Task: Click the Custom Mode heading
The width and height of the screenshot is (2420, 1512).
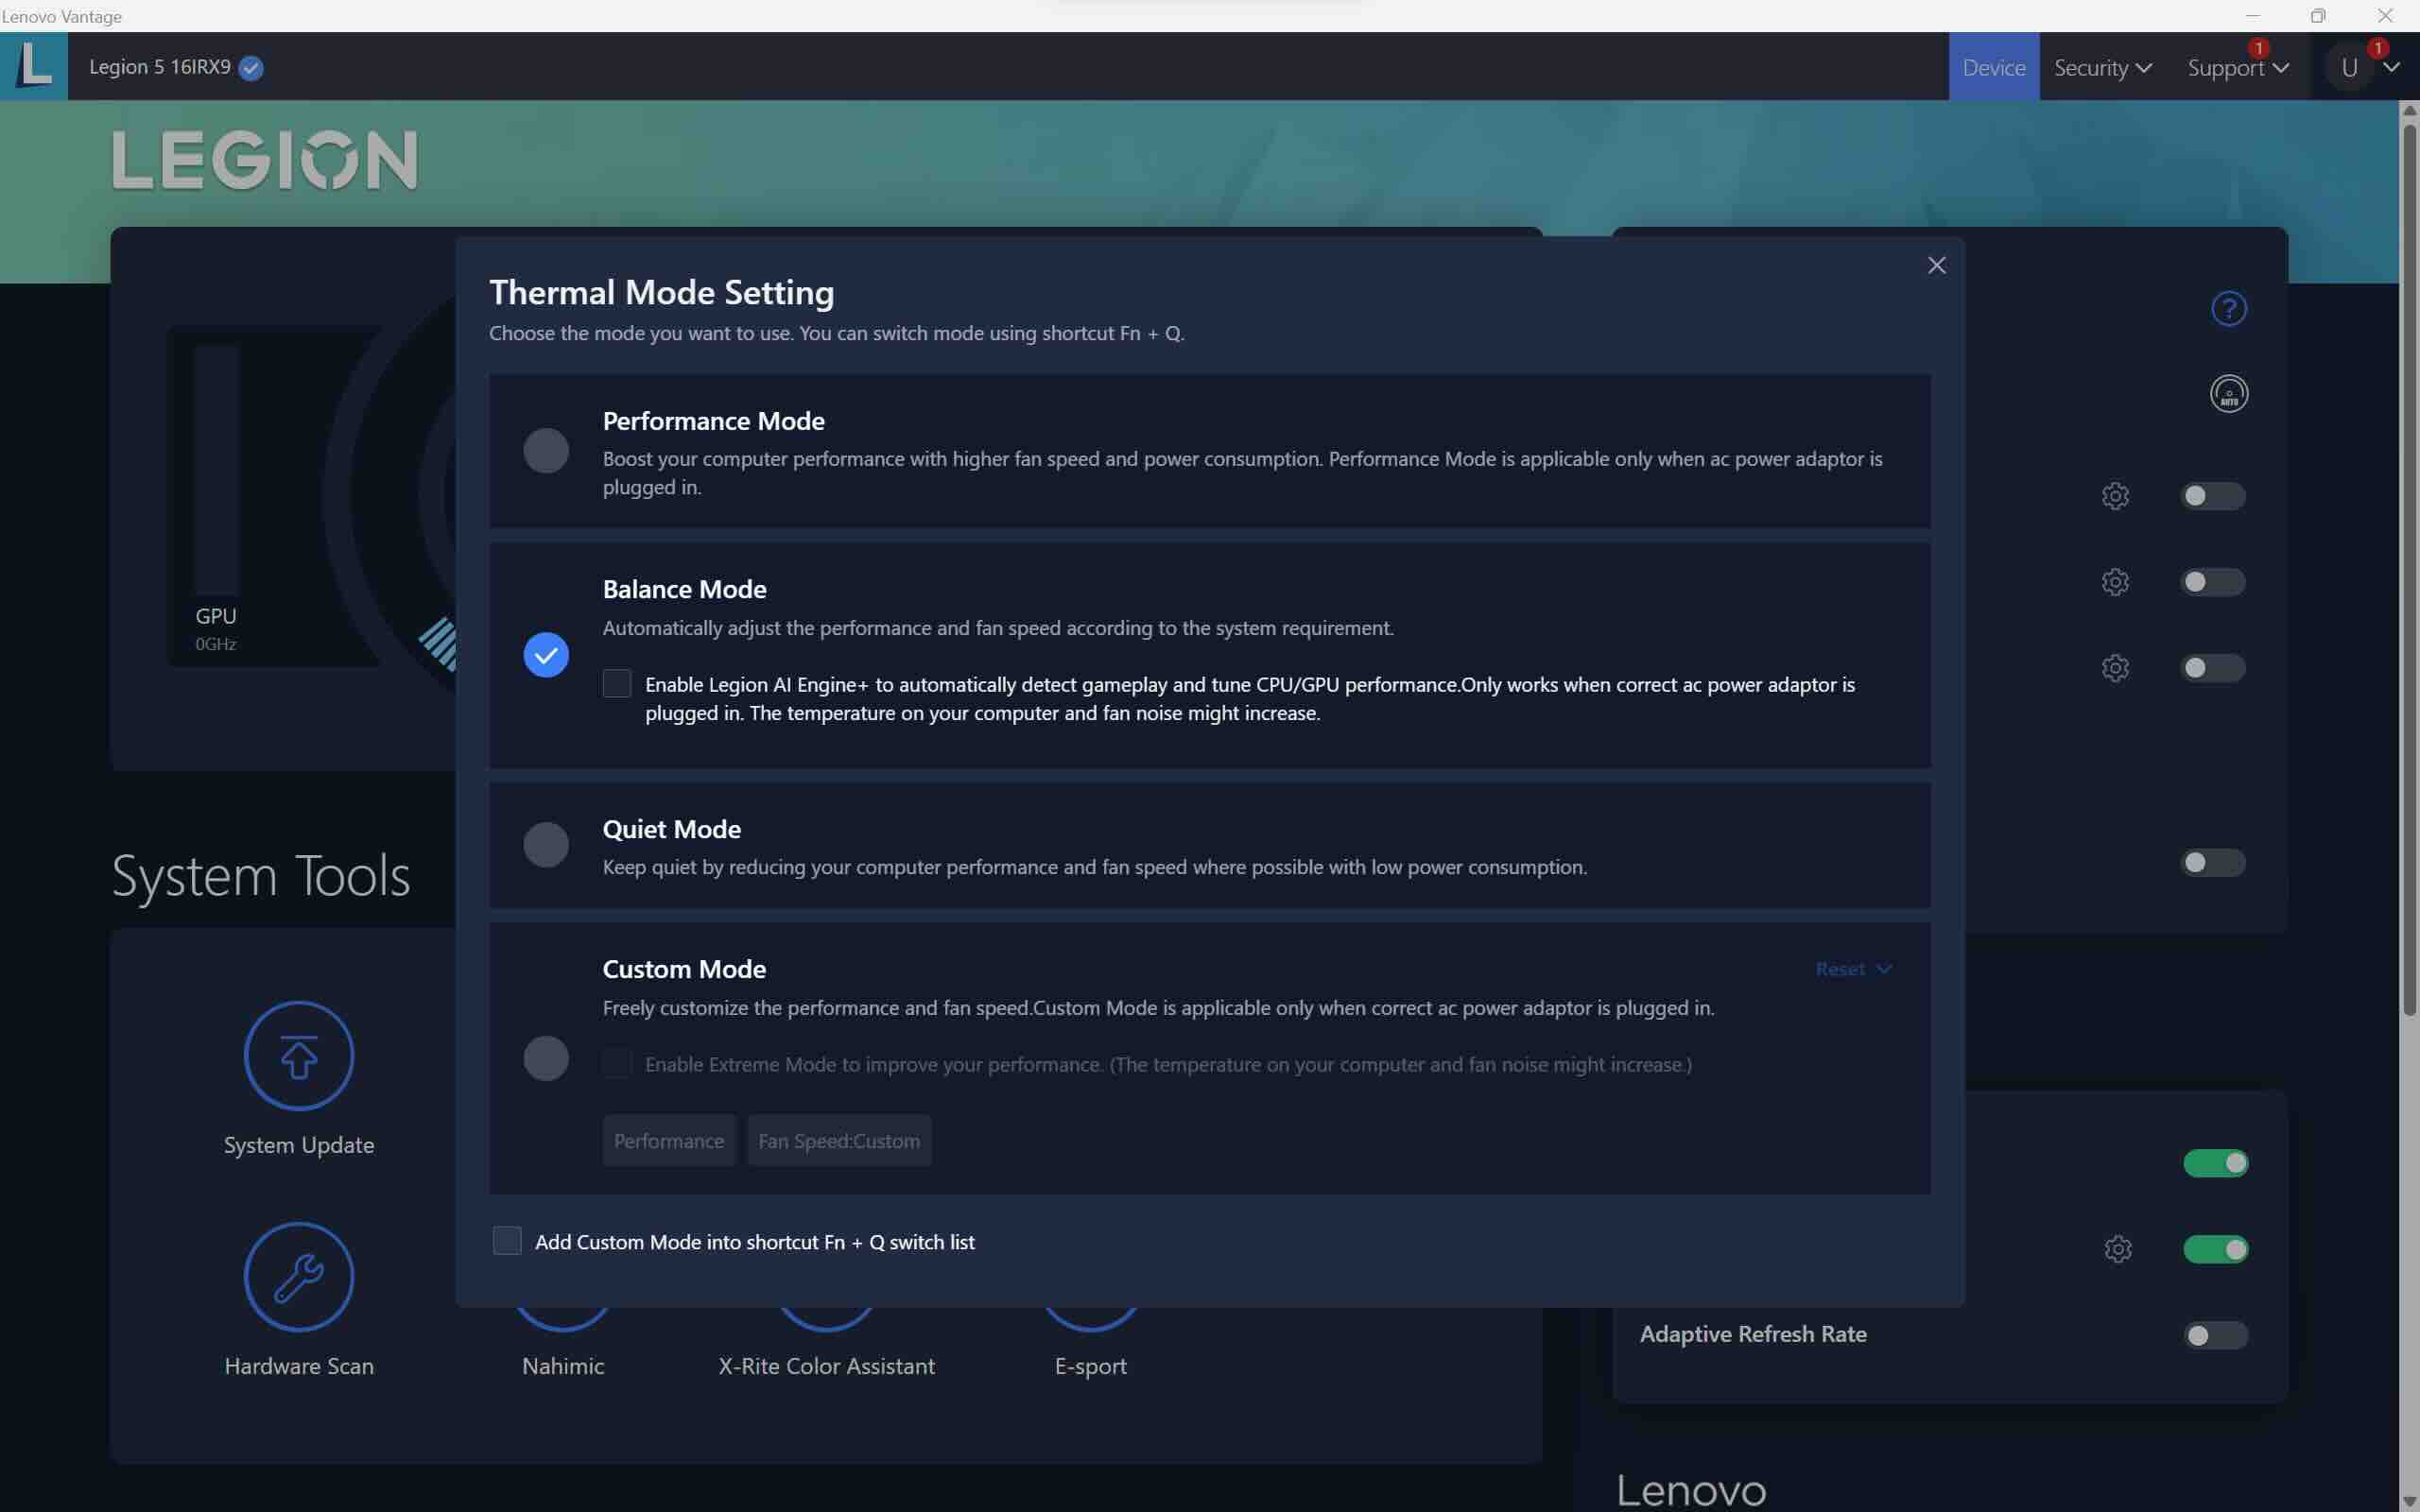Action: click(x=684, y=969)
